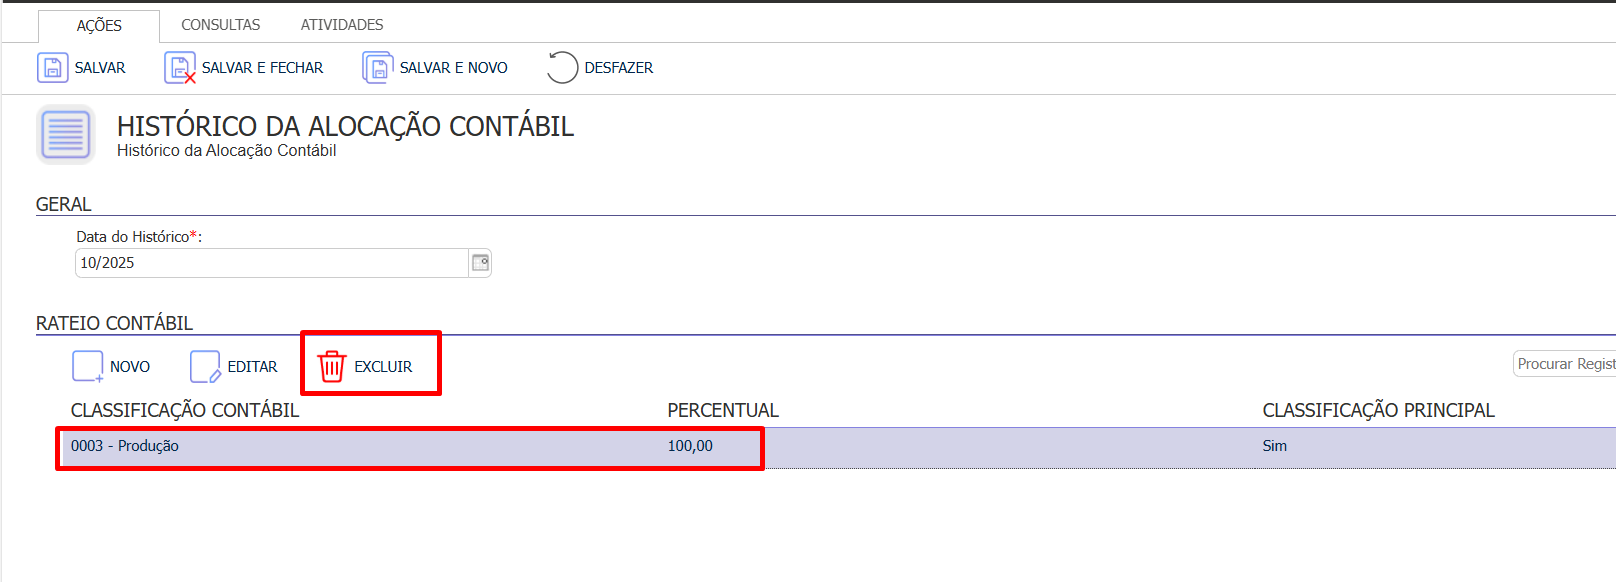Image resolution: width=1616 pixels, height=582 pixels.
Task: Go to the Atividades tab
Action: point(342,25)
